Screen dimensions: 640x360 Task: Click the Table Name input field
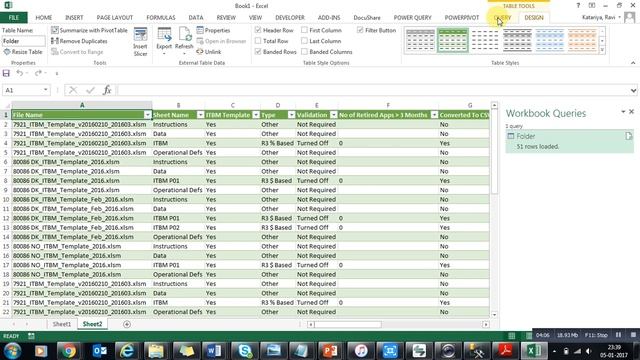coord(24,41)
